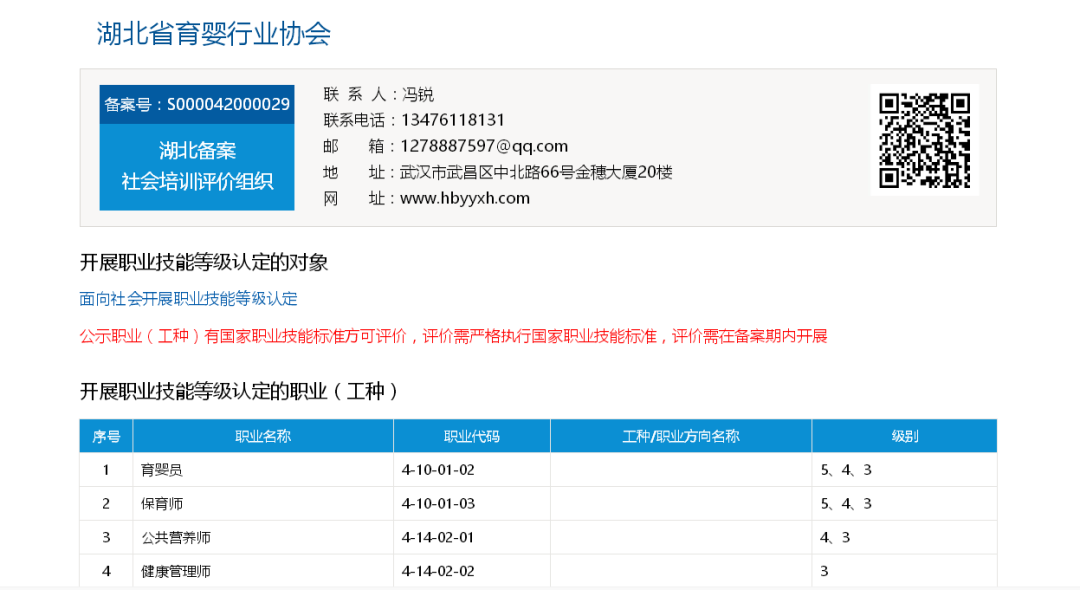
Task: Click the row number 4 cell
Action: click(106, 571)
